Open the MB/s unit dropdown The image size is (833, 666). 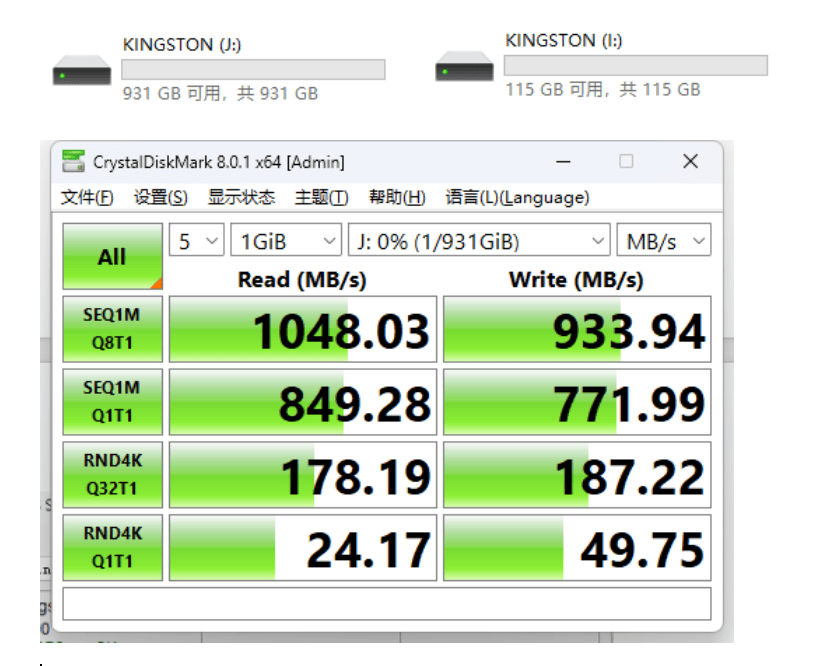point(664,240)
